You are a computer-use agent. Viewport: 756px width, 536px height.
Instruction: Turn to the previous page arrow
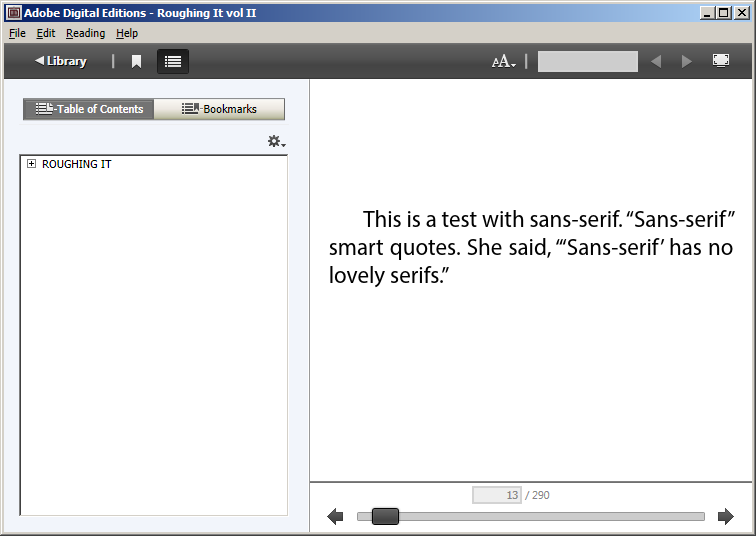pos(335,516)
